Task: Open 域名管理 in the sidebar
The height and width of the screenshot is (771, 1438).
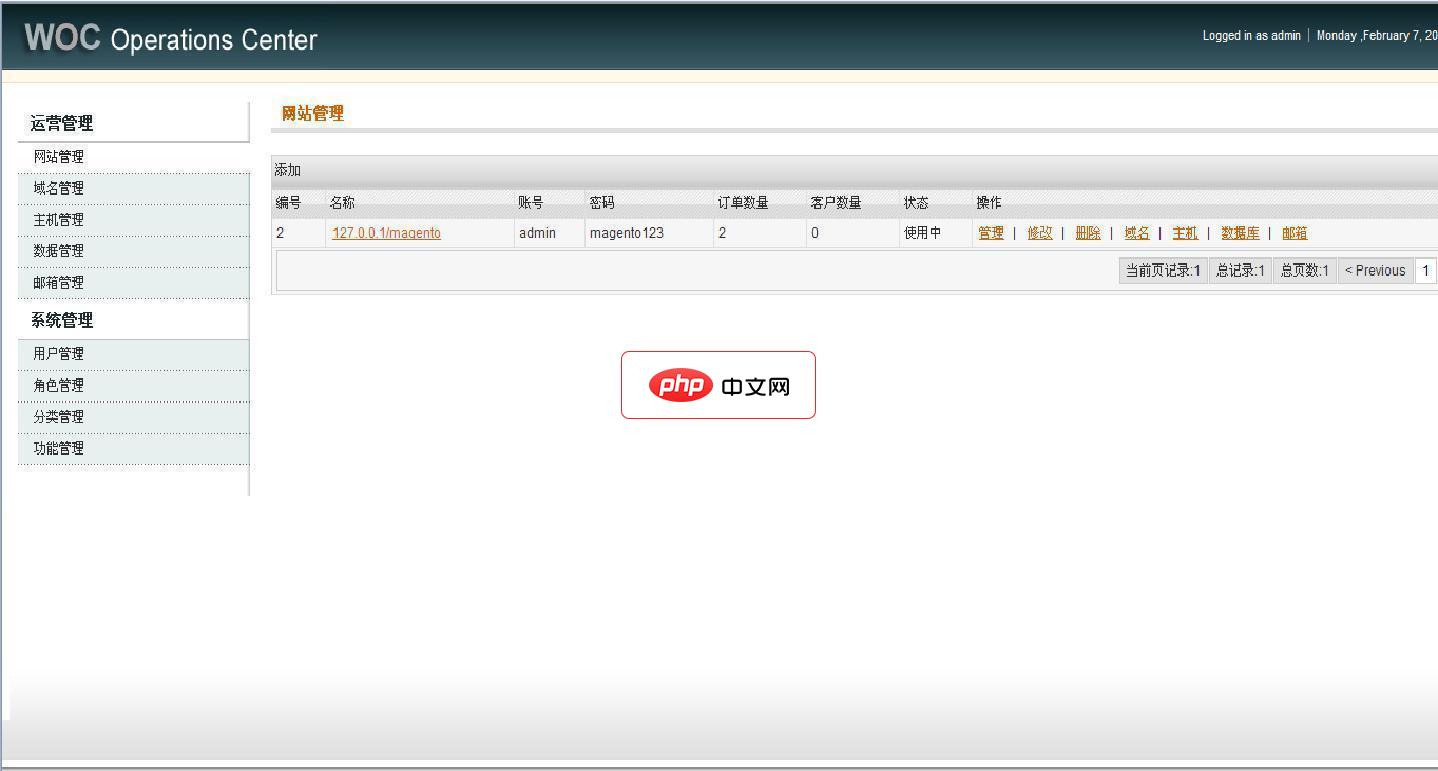Action: coord(59,188)
